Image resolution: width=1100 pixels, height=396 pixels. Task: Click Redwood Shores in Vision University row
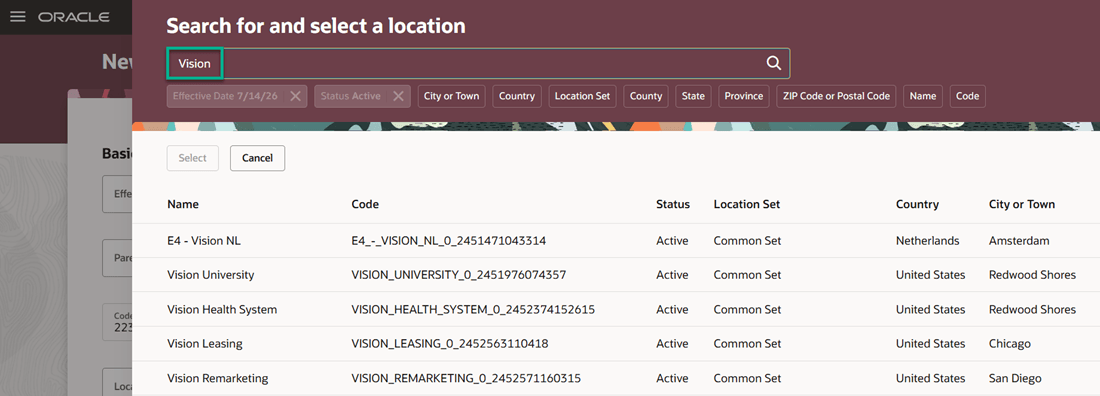point(1032,275)
